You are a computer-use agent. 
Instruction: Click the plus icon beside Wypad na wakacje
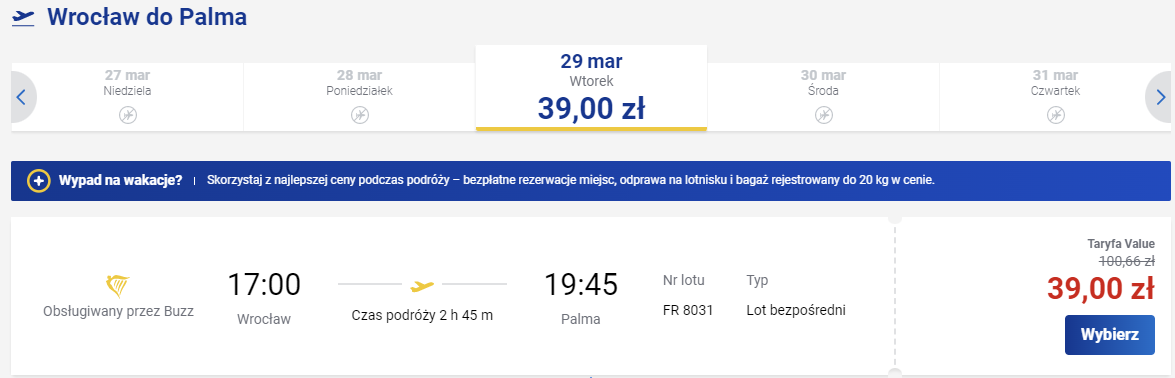click(38, 182)
